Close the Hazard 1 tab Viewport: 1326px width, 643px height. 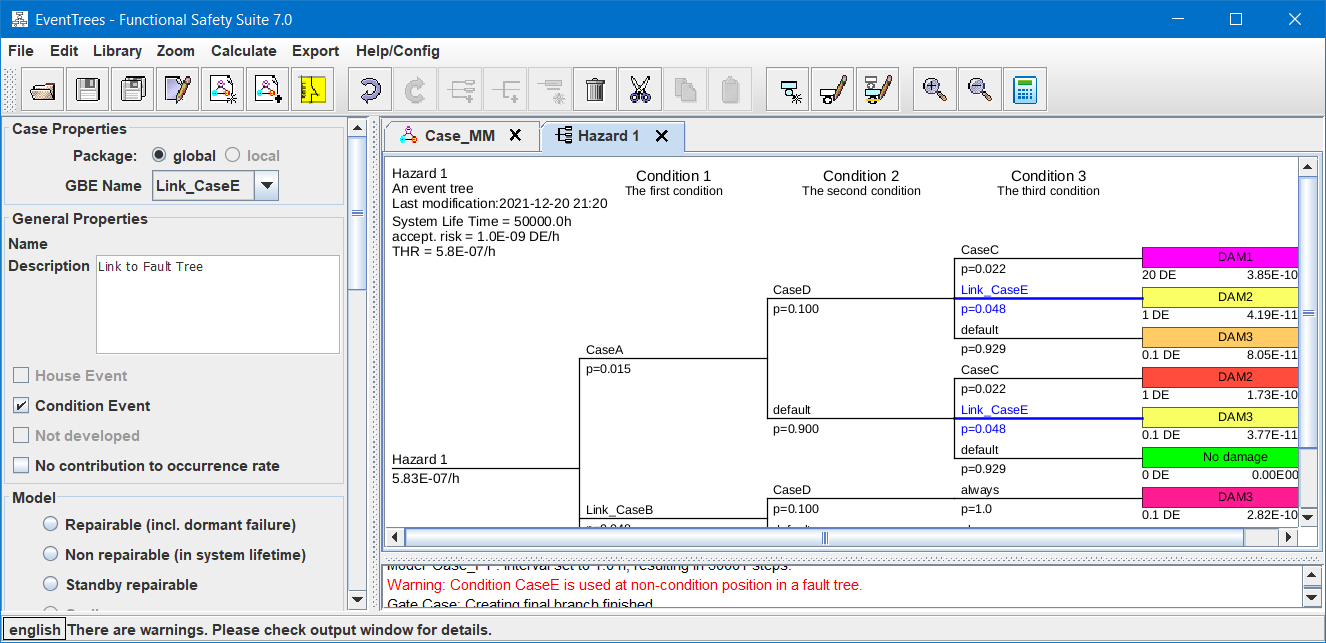click(662, 136)
